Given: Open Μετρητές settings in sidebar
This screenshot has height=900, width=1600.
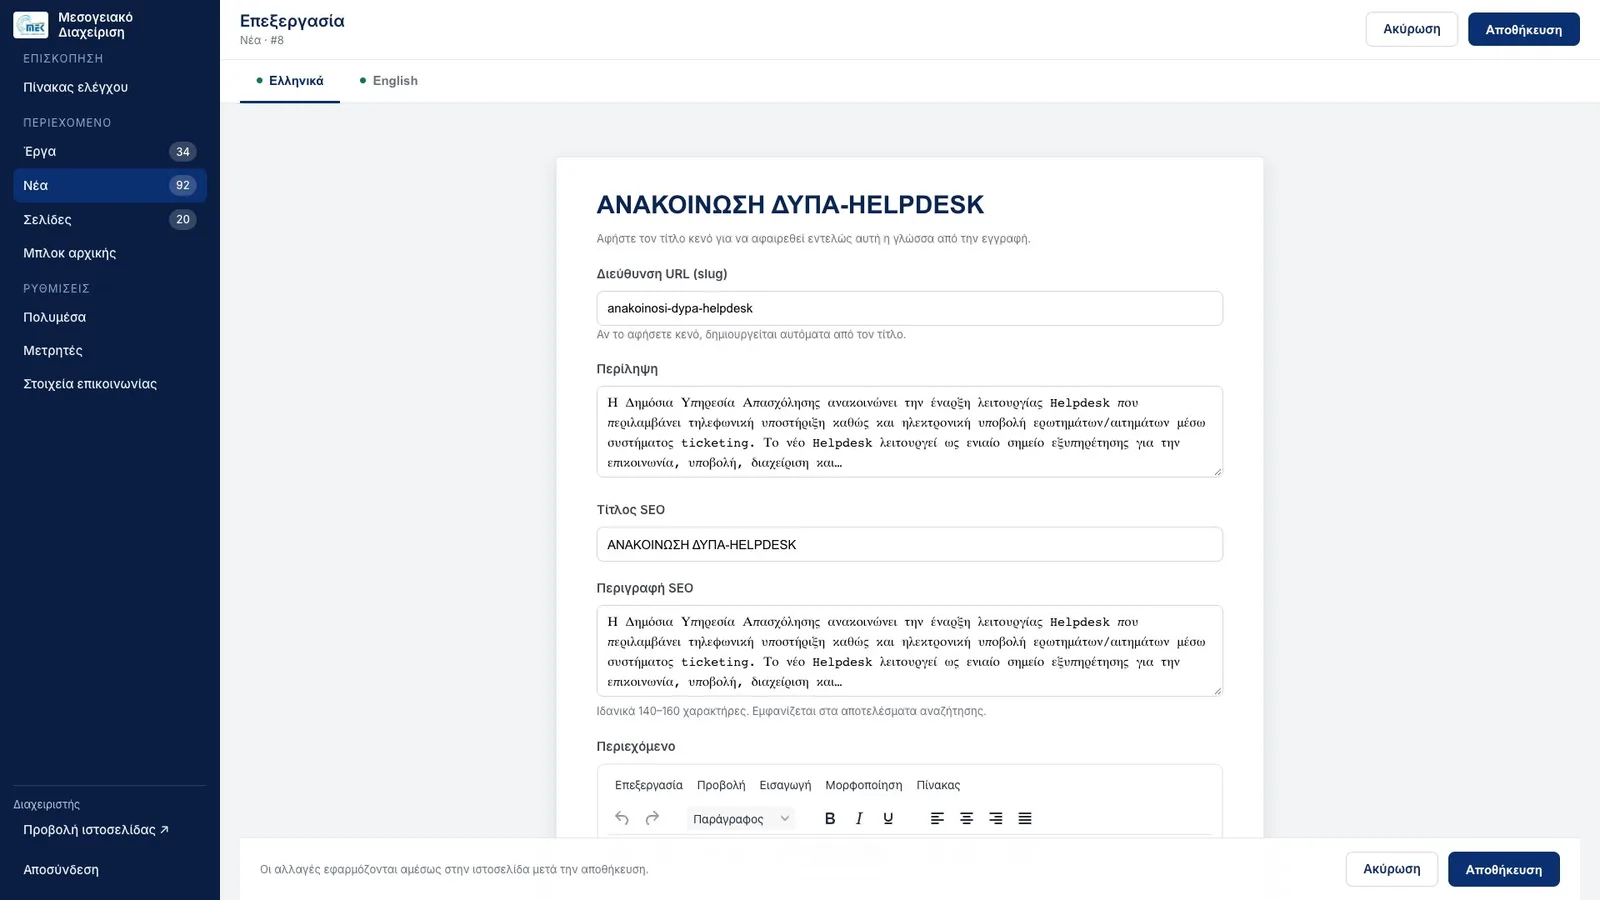Looking at the screenshot, I should click(110, 351).
